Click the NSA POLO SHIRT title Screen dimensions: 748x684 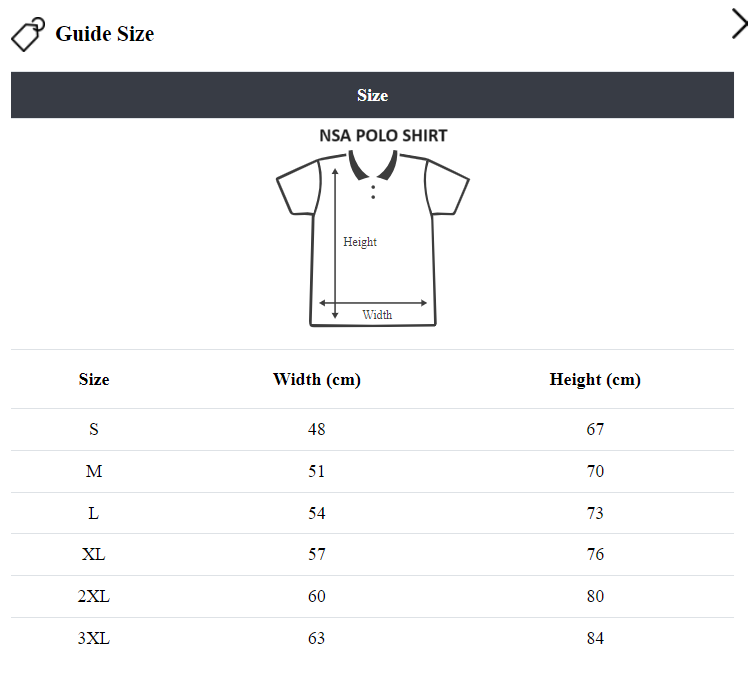(383, 135)
